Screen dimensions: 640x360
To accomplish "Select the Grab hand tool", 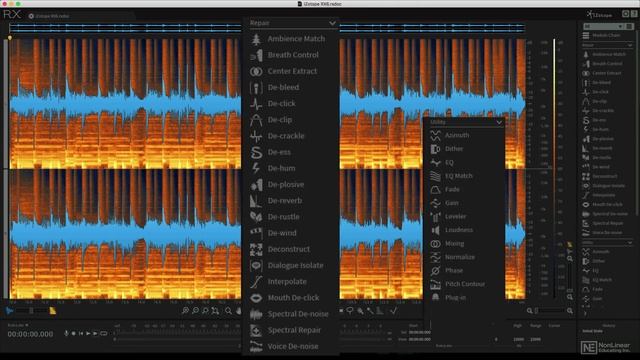I will (x=238, y=311).
